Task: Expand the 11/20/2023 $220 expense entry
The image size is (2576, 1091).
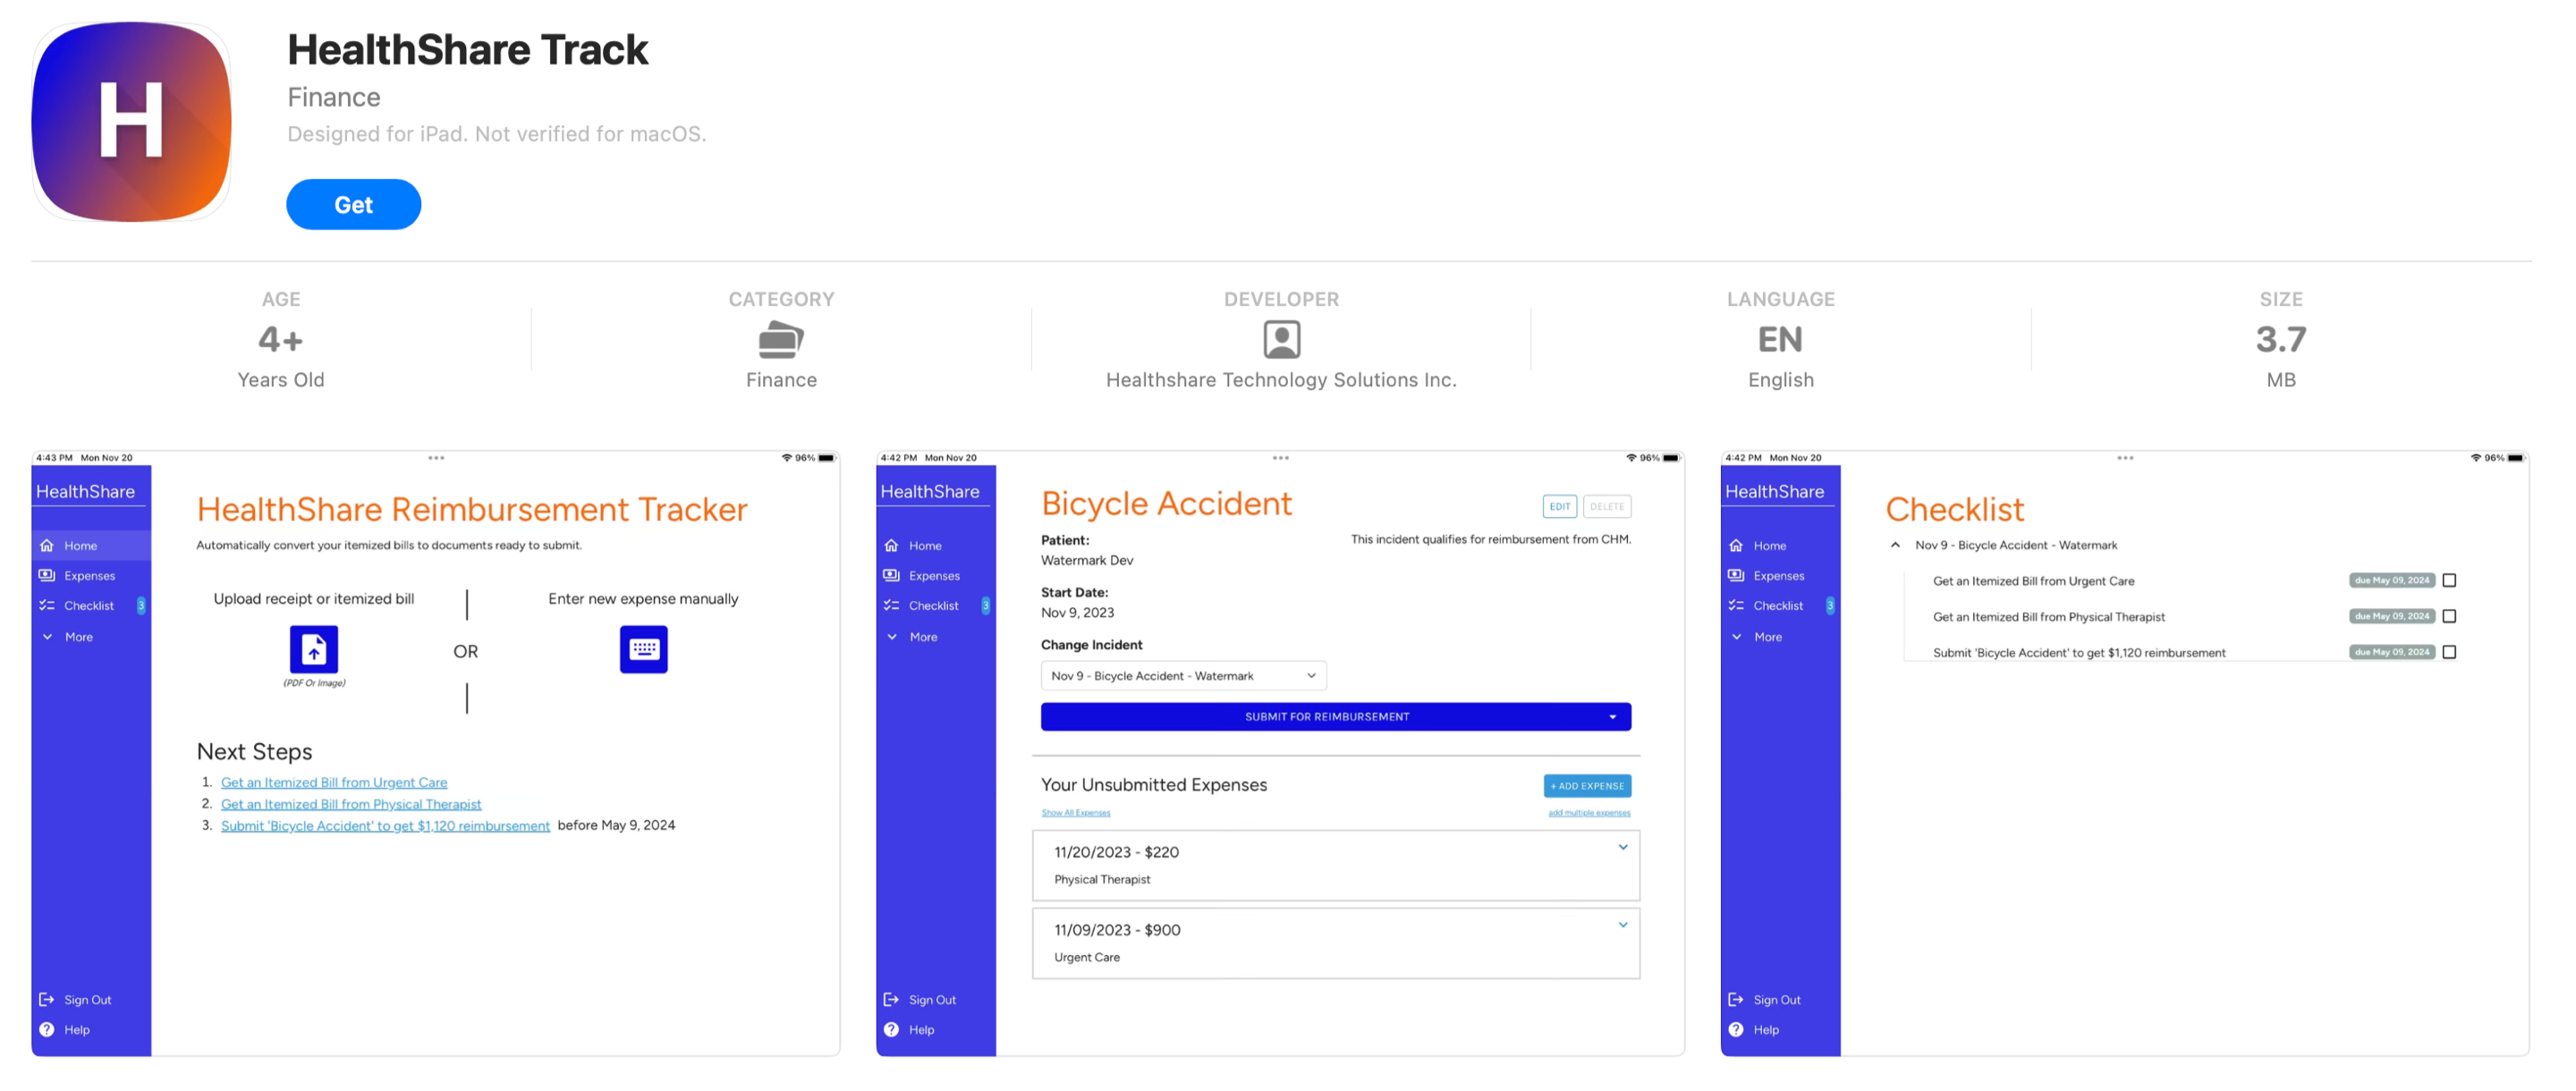Action: [x=1622, y=848]
